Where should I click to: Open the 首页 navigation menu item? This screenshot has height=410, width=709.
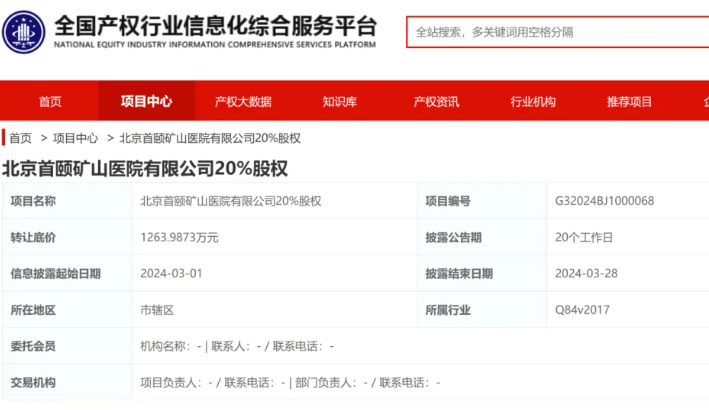[50, 101]
